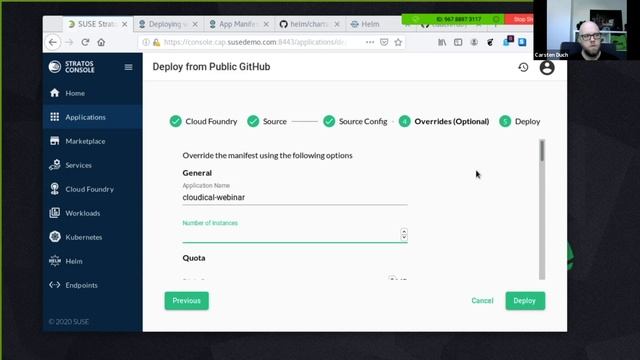
Task: Open the page actions ellipsis menu
Action: (370, 42)
